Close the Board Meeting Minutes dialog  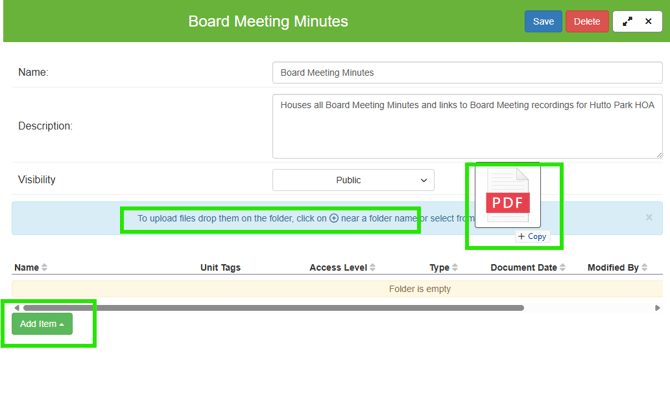pos(648,21)
